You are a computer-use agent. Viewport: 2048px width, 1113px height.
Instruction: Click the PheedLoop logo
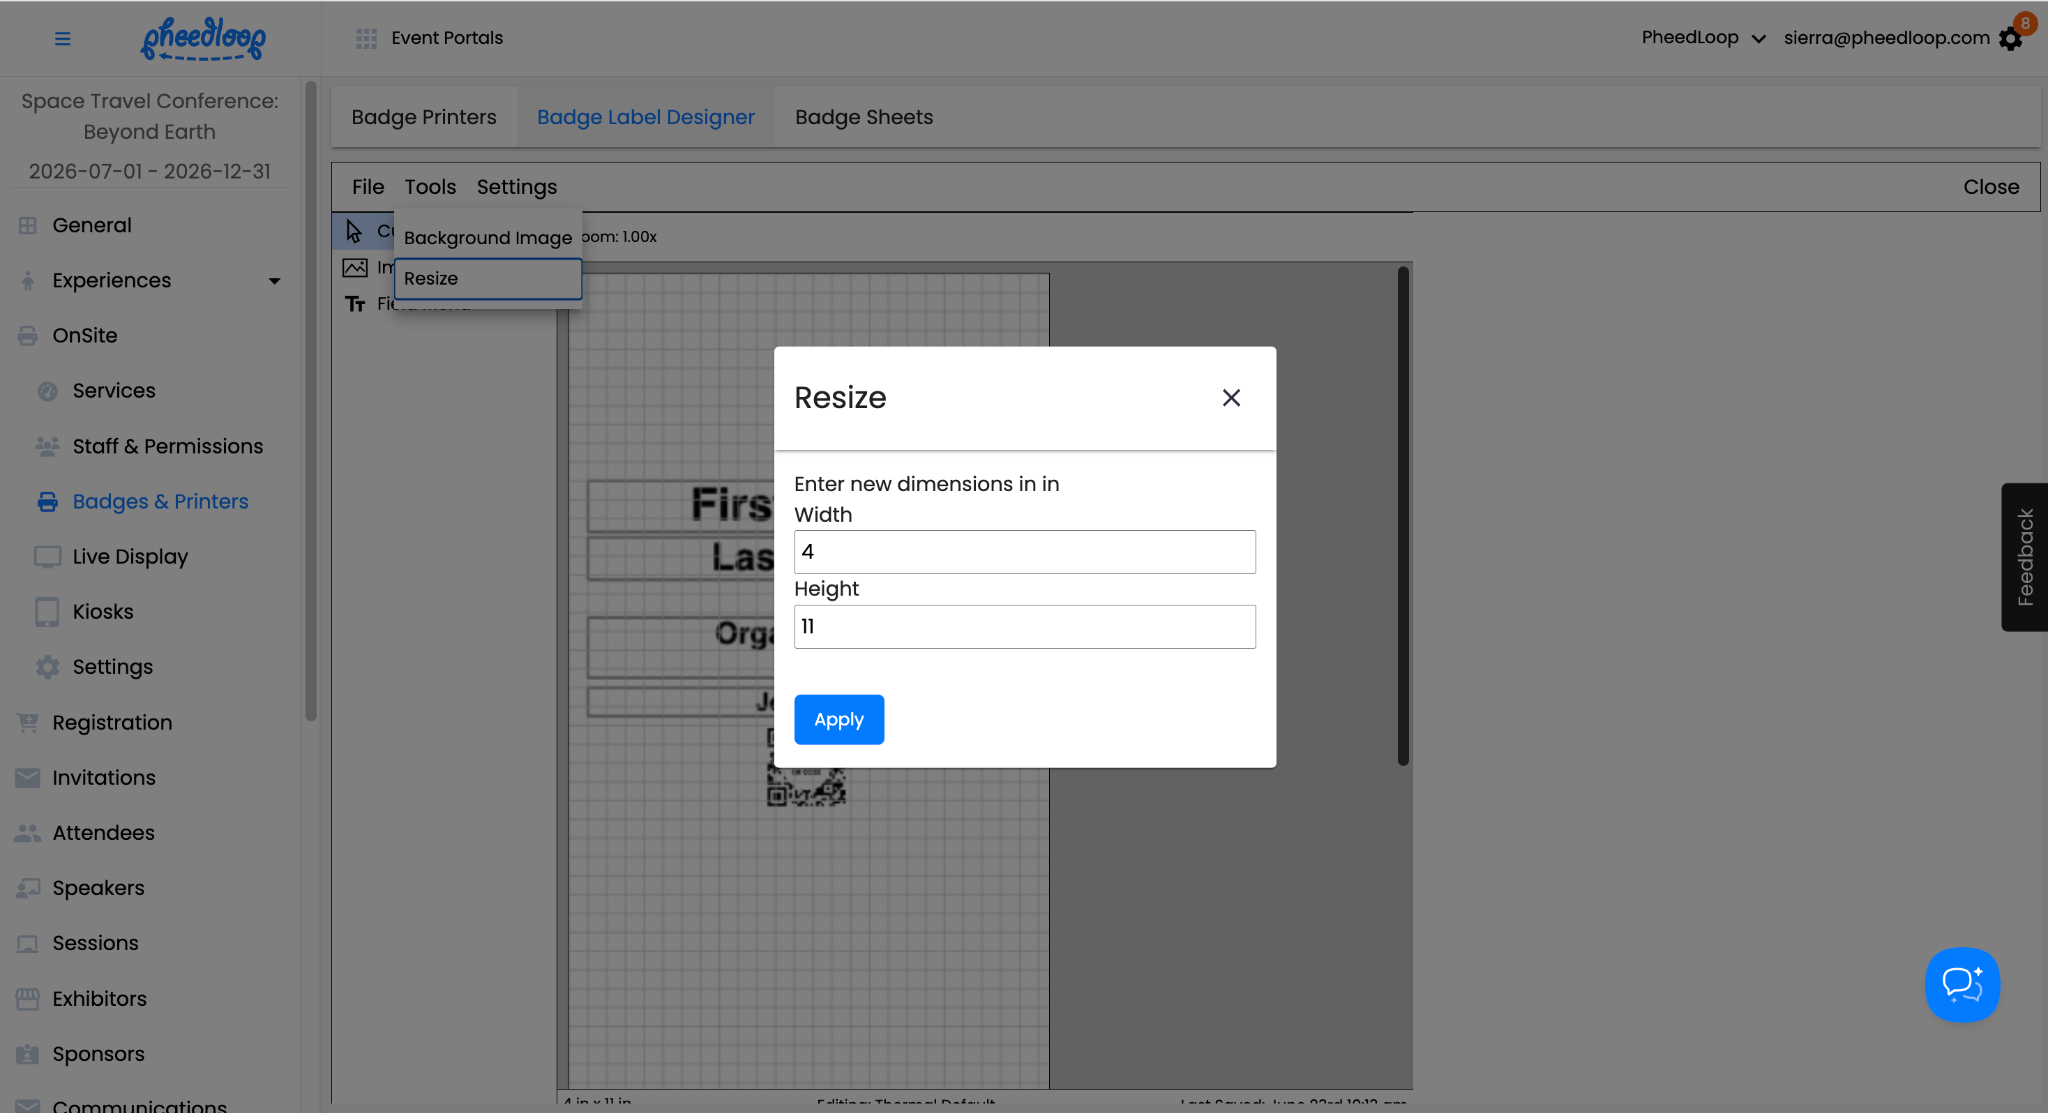click(x=203, y=39)
